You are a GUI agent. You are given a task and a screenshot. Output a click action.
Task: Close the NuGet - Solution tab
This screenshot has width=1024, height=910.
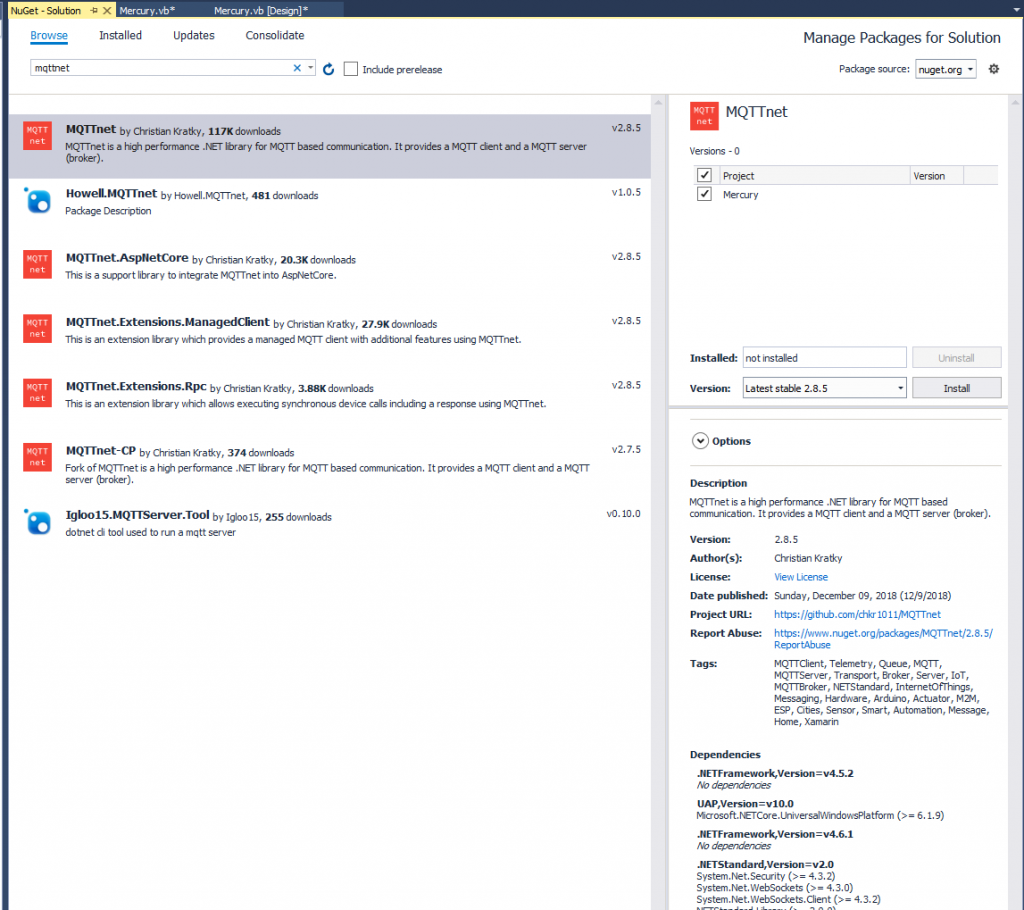click(107, 10)
